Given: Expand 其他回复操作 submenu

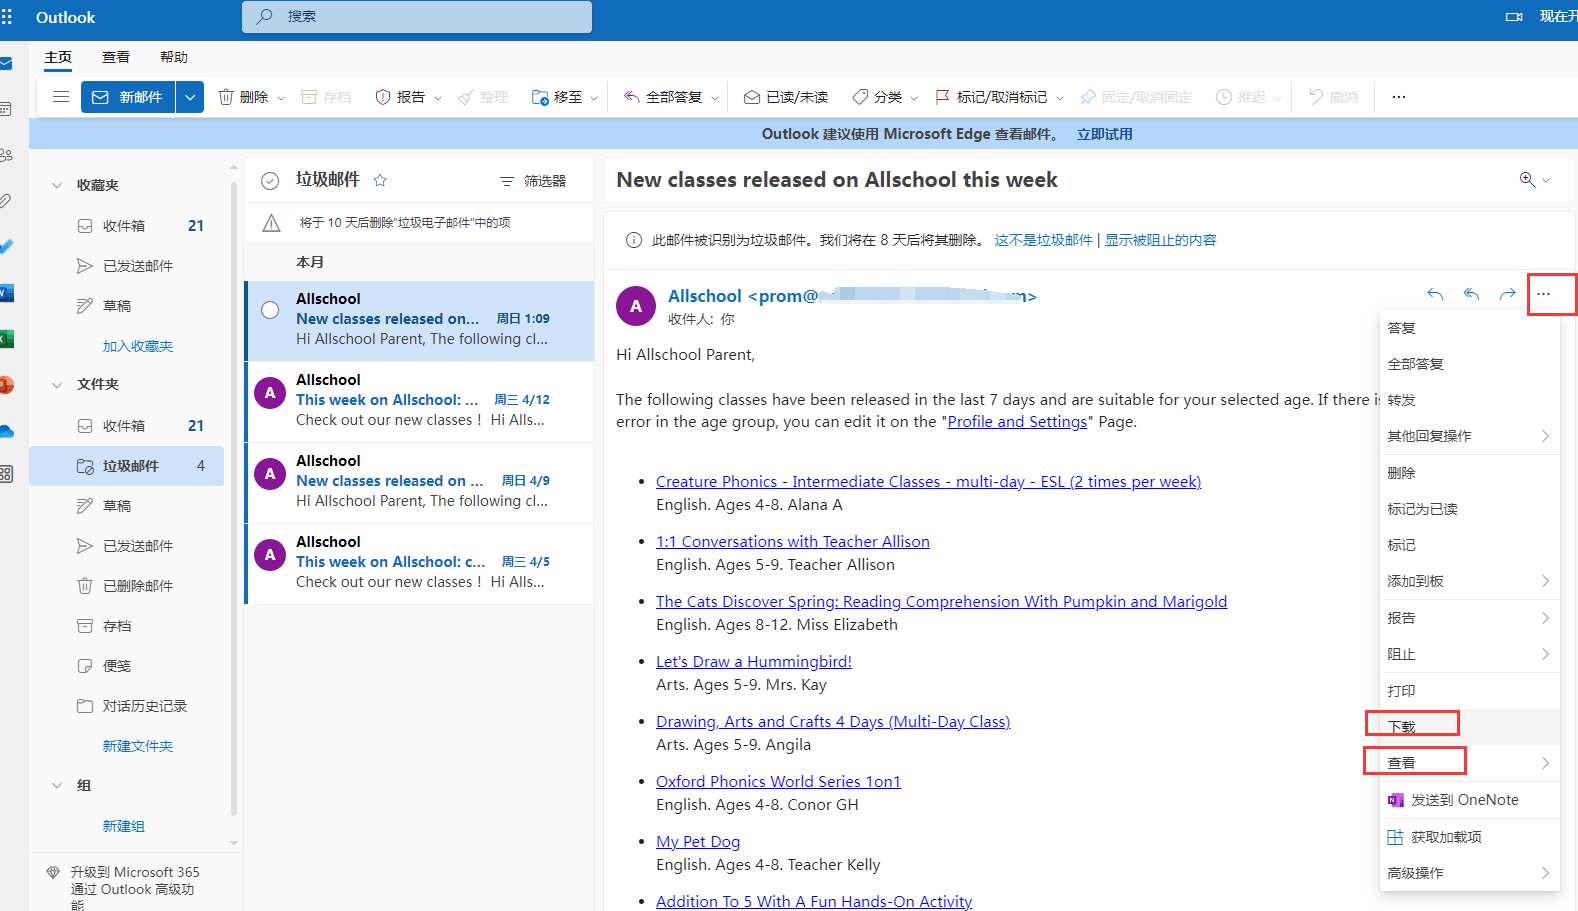Looking at the screenshot, I should tap(1469, 436).
